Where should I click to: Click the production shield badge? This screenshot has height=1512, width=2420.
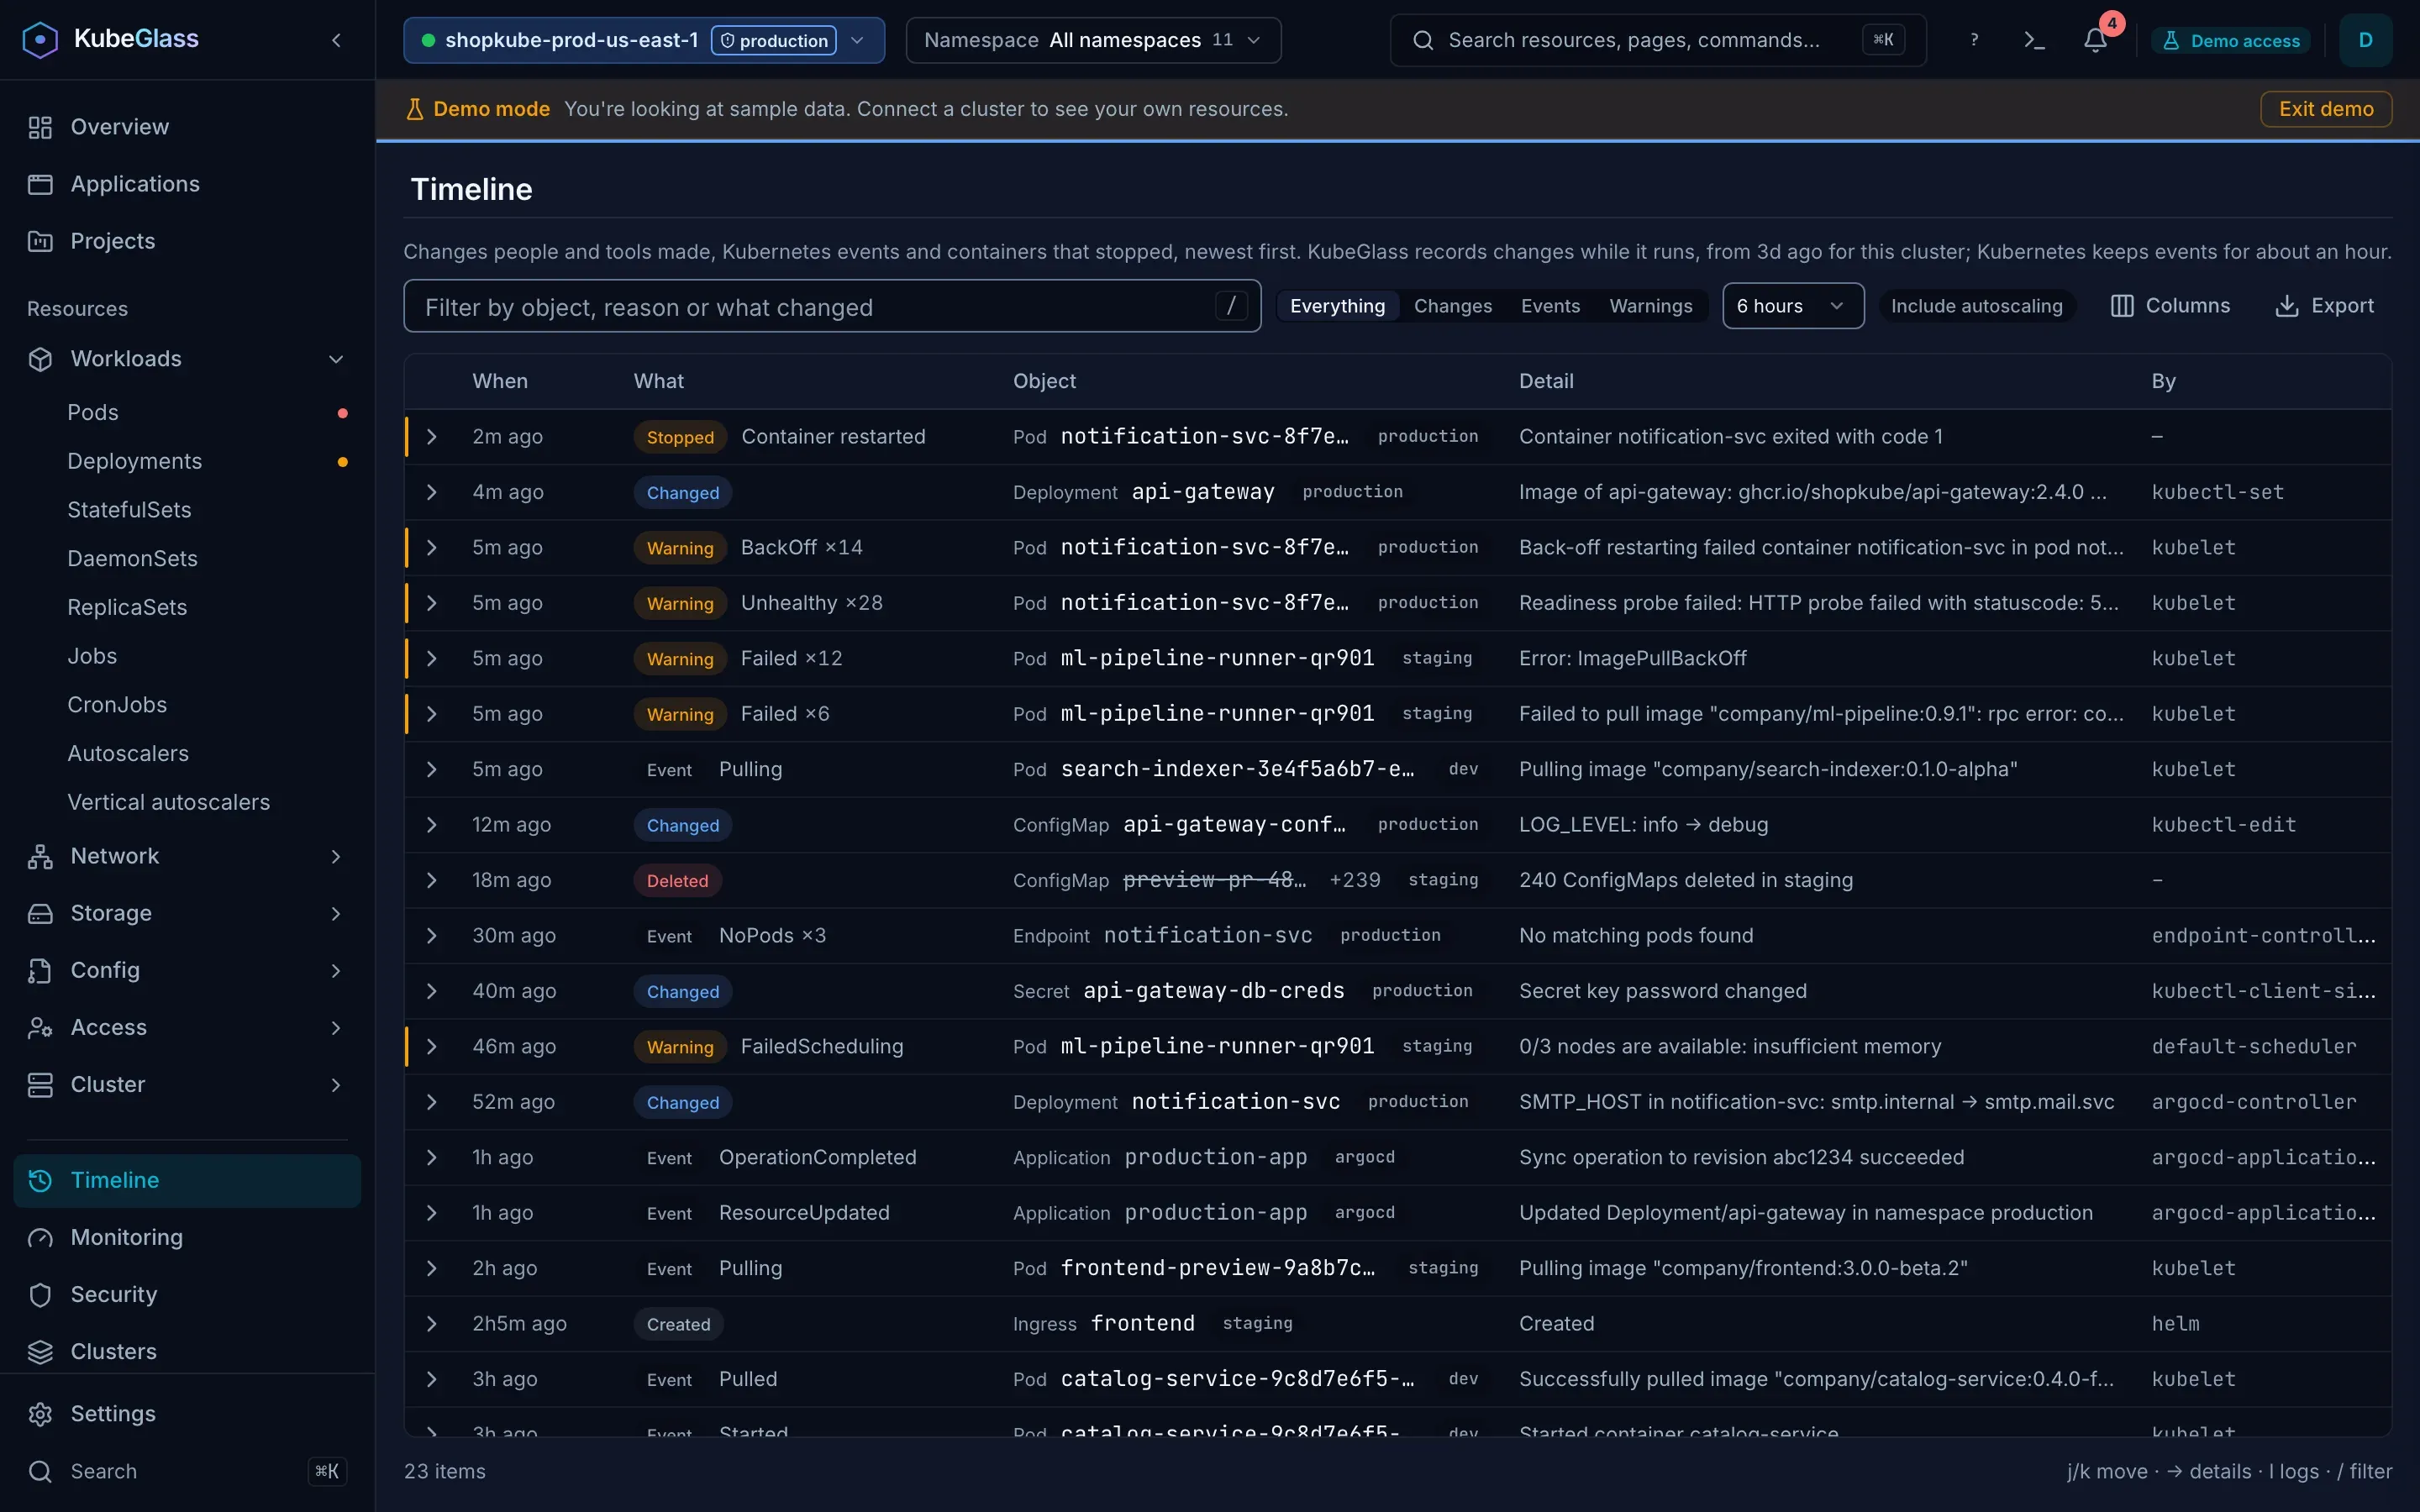[x=774, y=40]
